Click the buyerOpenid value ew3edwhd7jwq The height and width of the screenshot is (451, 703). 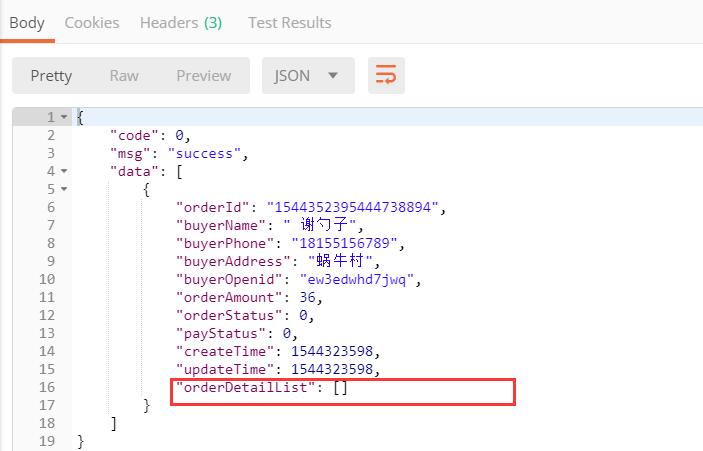pos(356,279)
